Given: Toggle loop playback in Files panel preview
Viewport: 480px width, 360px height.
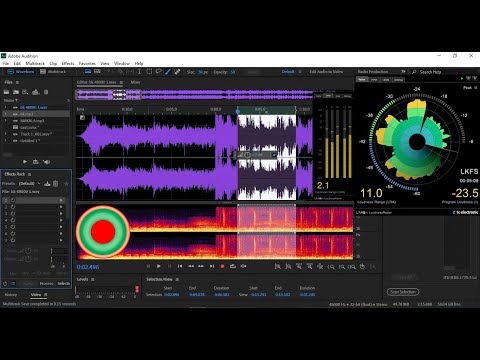Looking at the screenshot, I should [35, 162].
